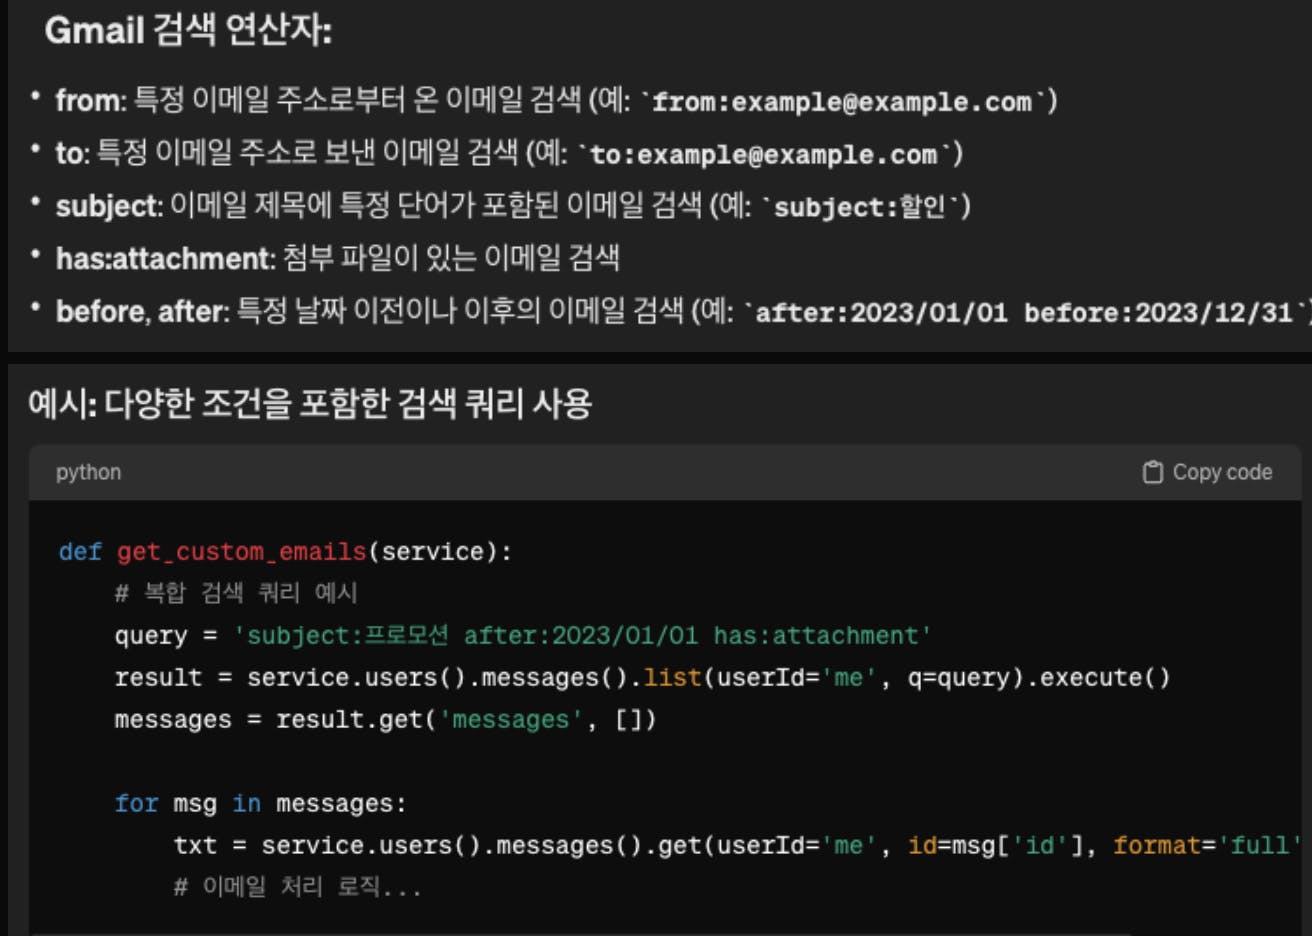
Task: Click the 'python' language label
Action: point(88,472)
